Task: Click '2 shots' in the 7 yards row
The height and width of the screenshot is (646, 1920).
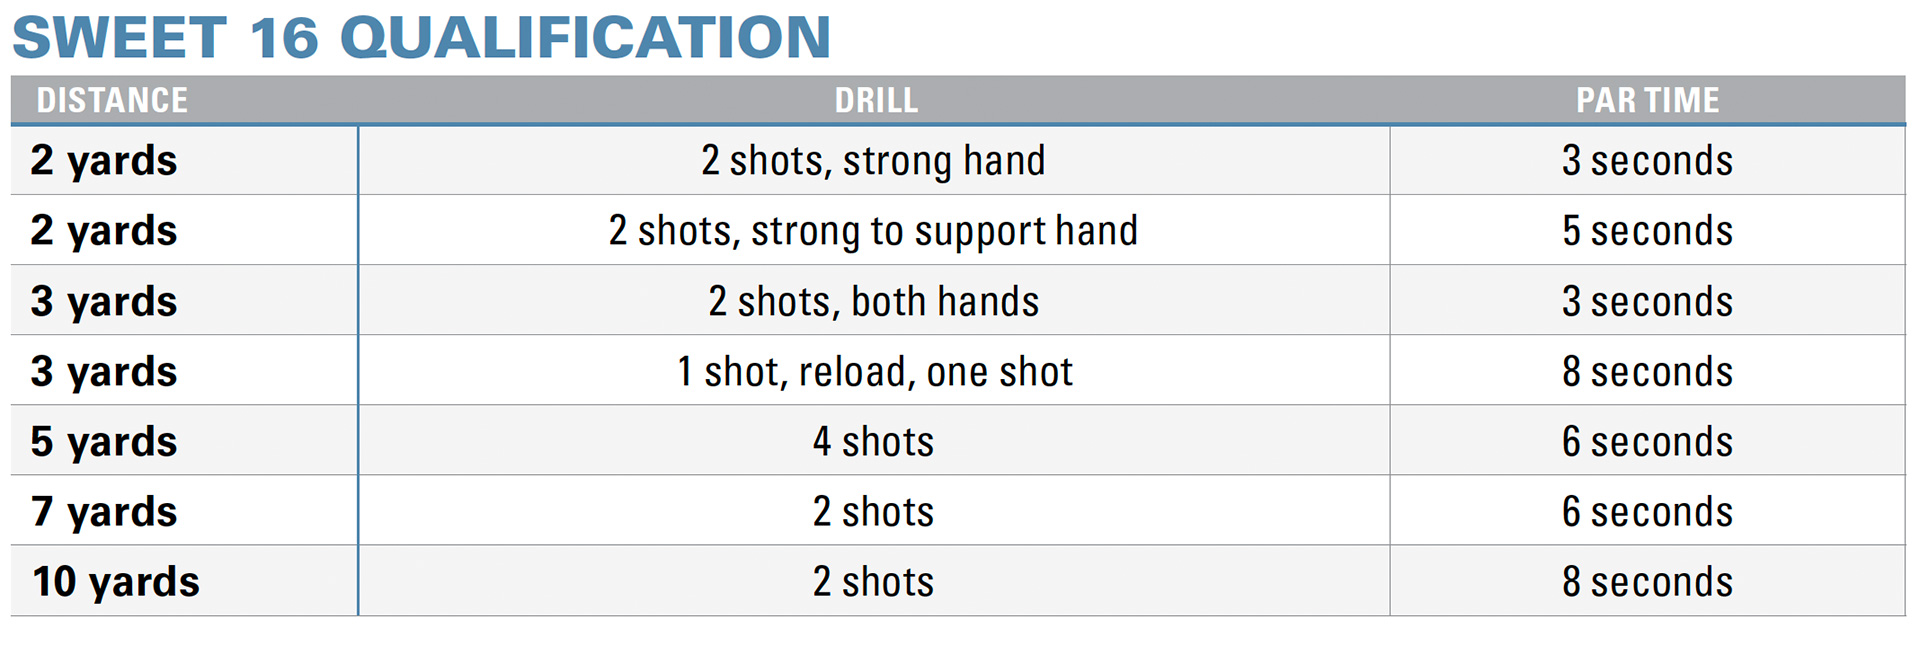Action: pos(874,511)
